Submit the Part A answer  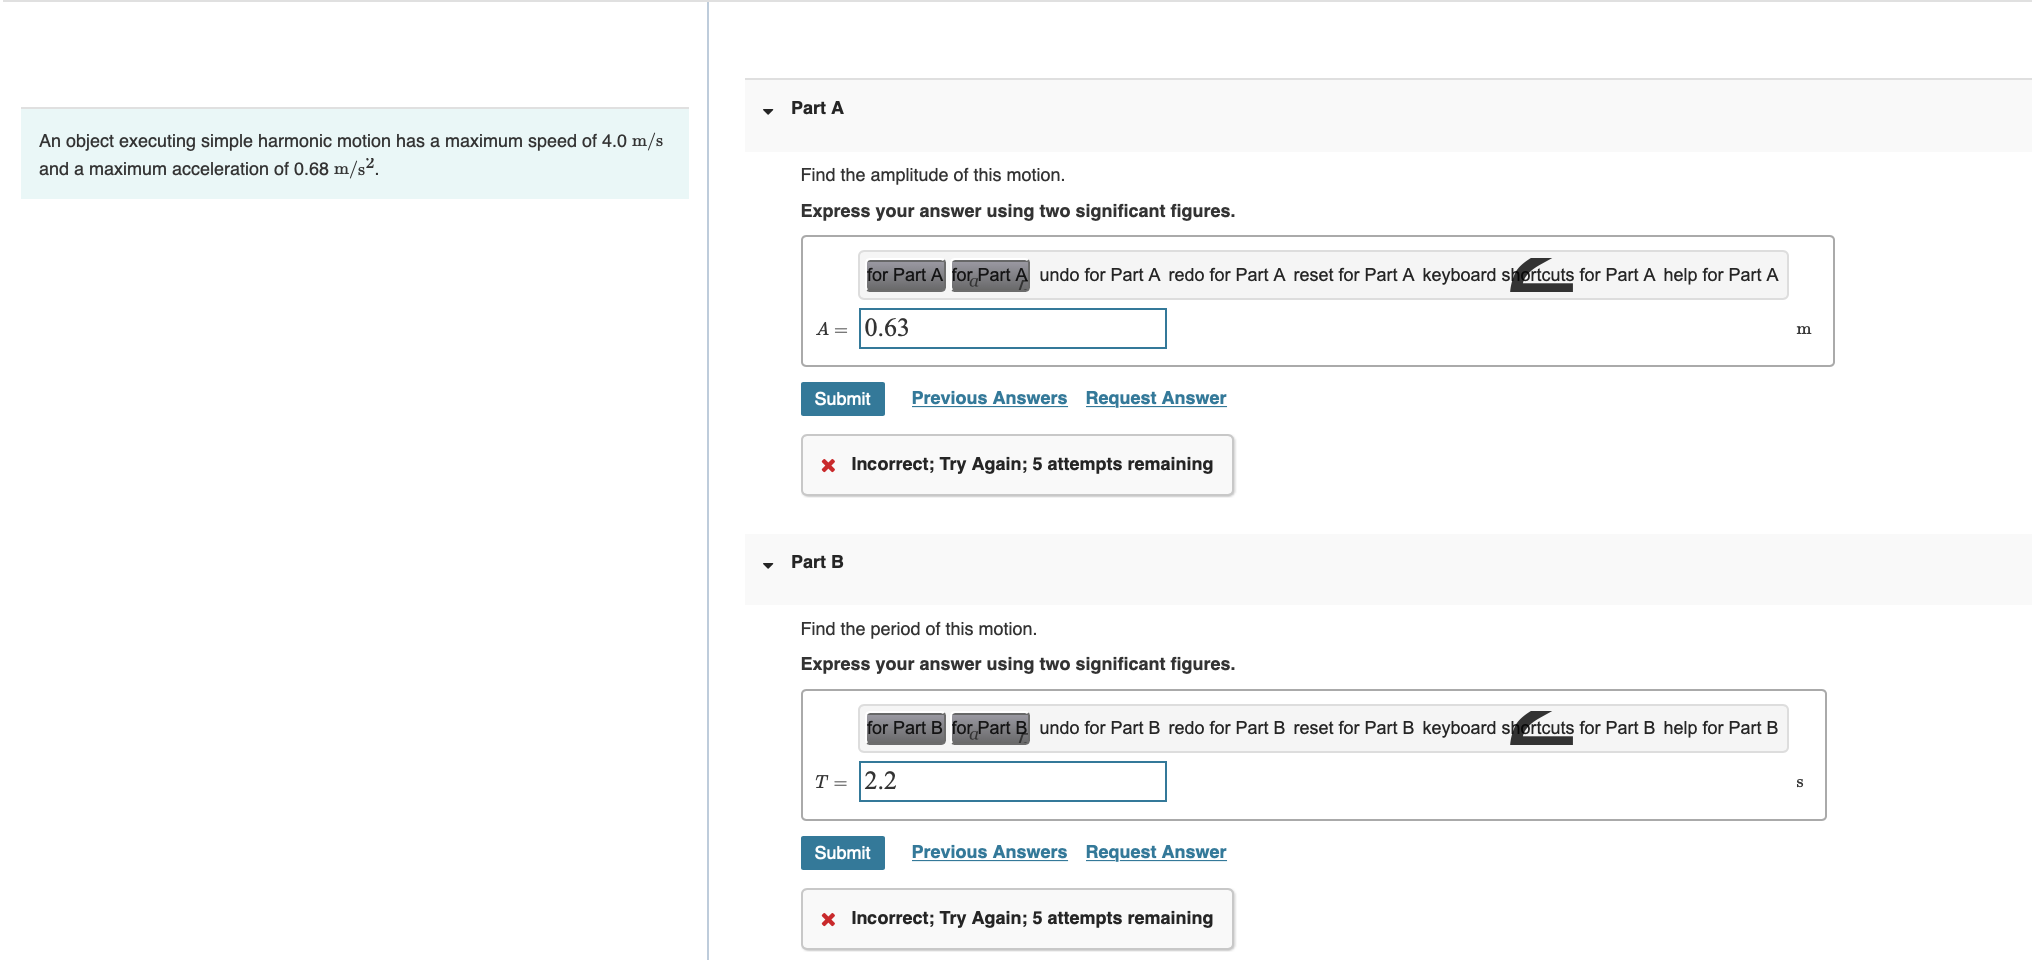click(x=842, y=398)
